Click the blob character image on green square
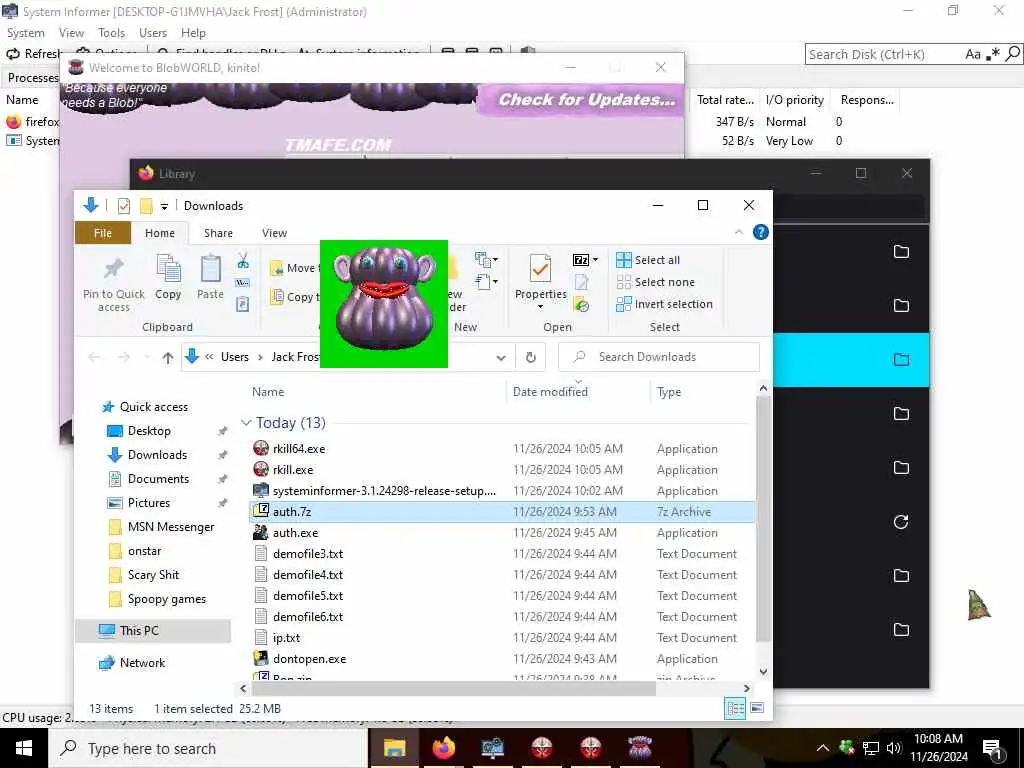The height and width of the screenshot is (768, 1024). pyautogui.click(x=384, y=304)
